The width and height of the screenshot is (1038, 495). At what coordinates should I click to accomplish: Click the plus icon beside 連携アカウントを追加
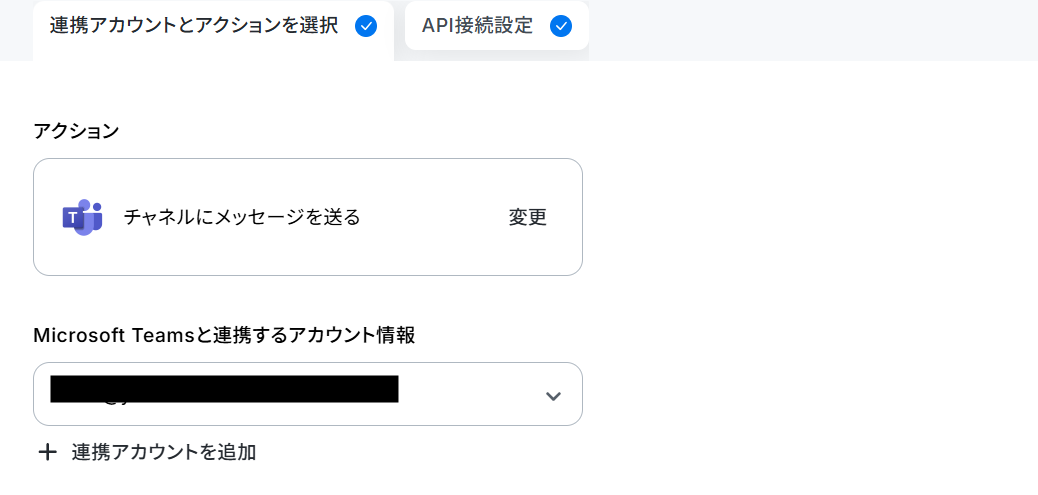pyautogui.click(x=47, y=453)
